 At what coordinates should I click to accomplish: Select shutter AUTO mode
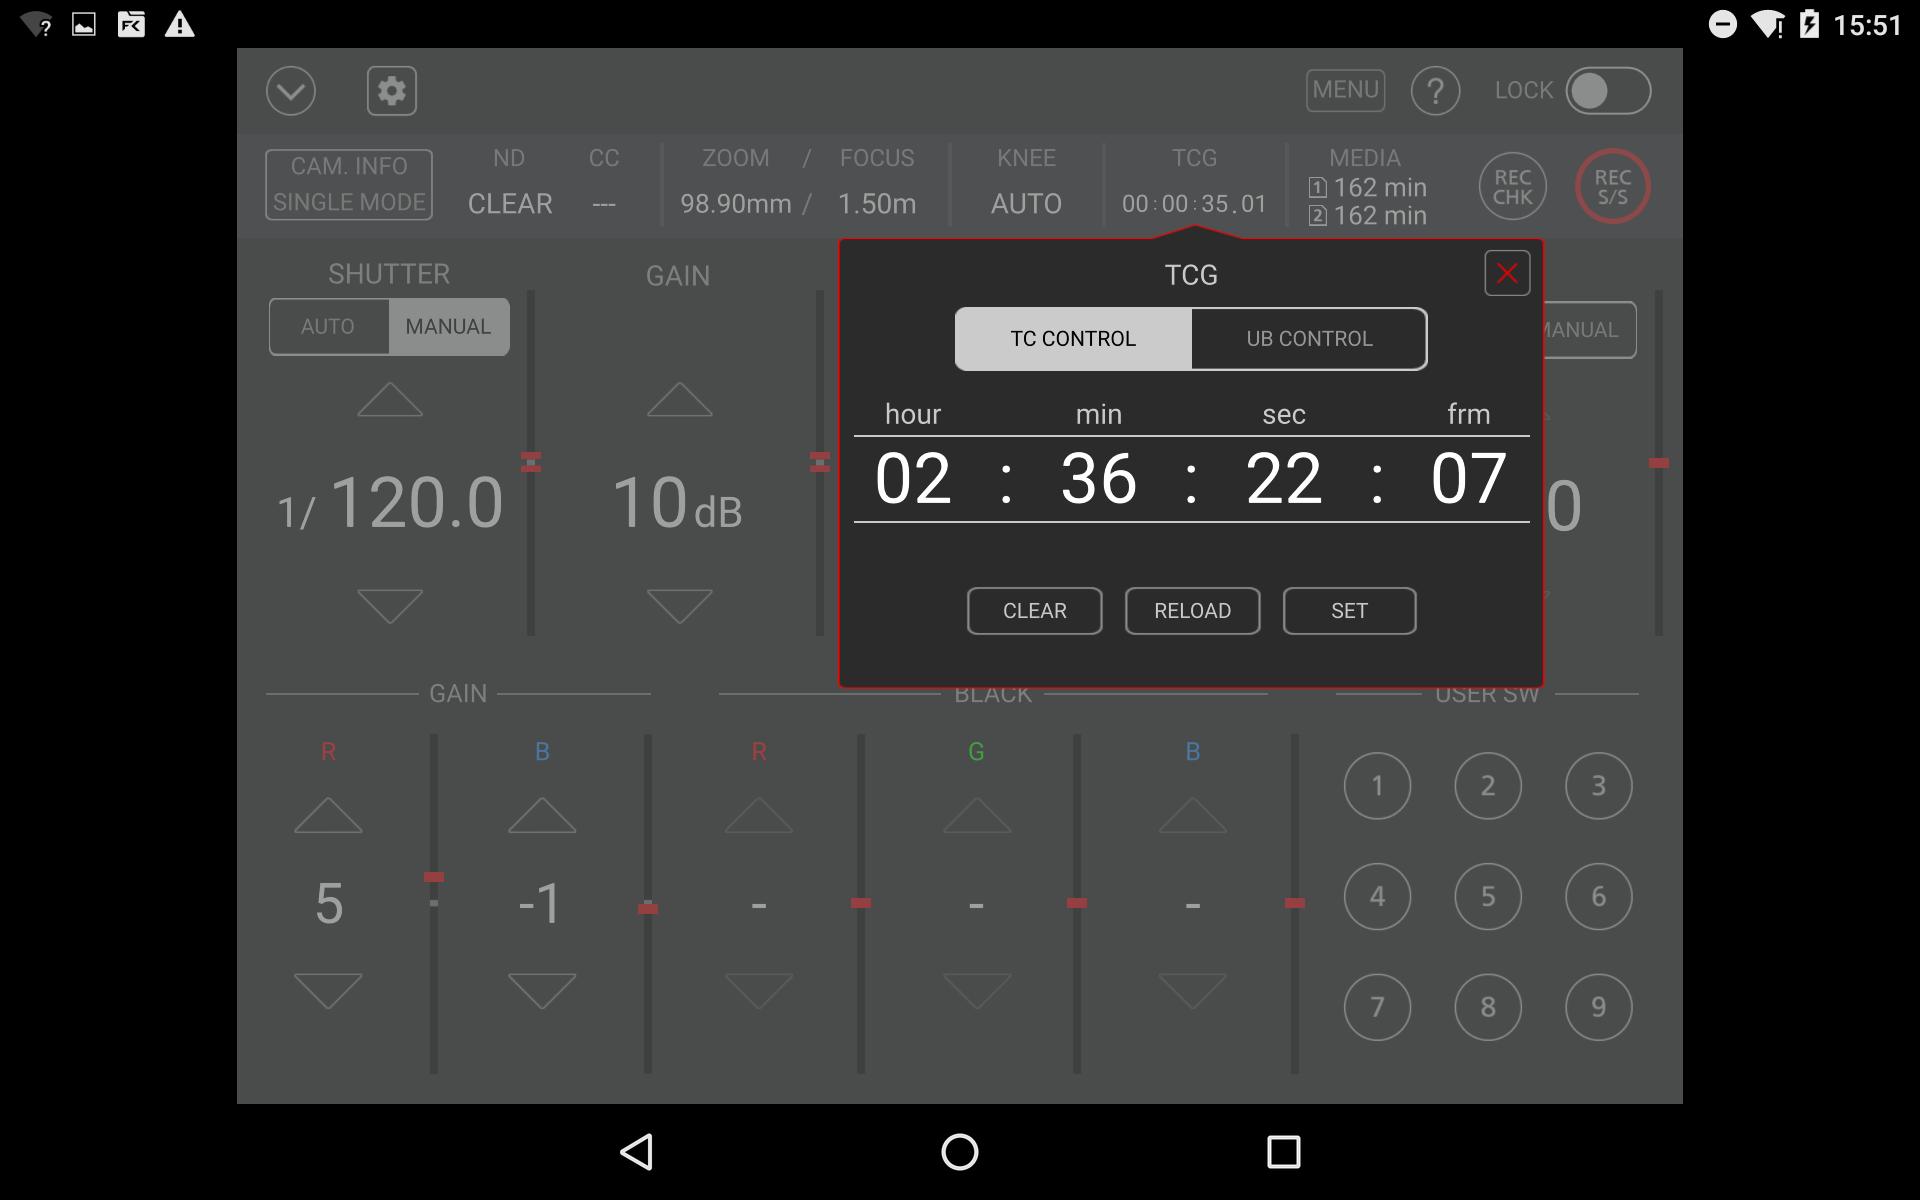328,327
